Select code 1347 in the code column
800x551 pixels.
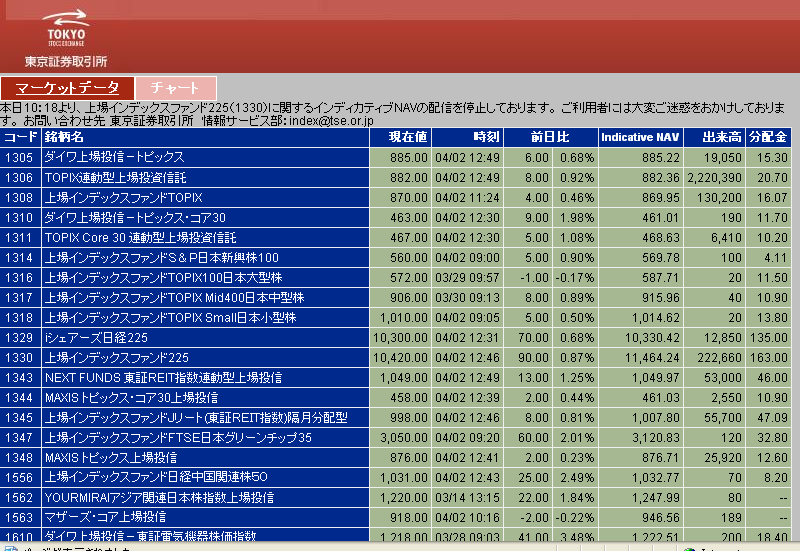click(19, 438)
